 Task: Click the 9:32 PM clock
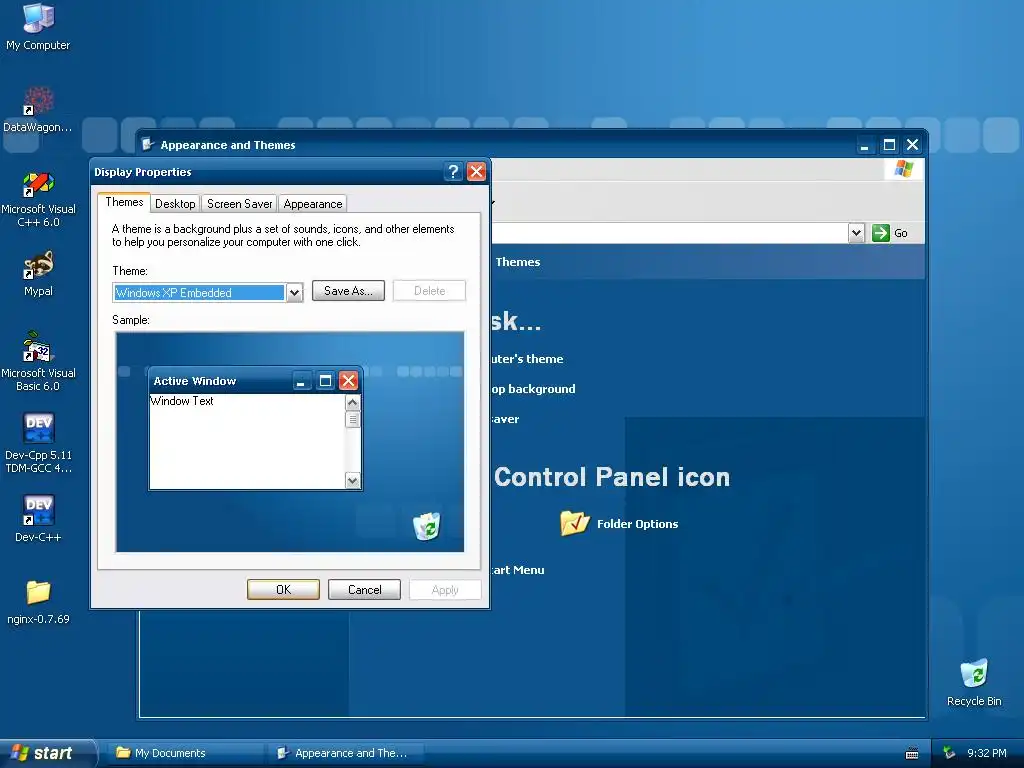(x=986, y=753)
